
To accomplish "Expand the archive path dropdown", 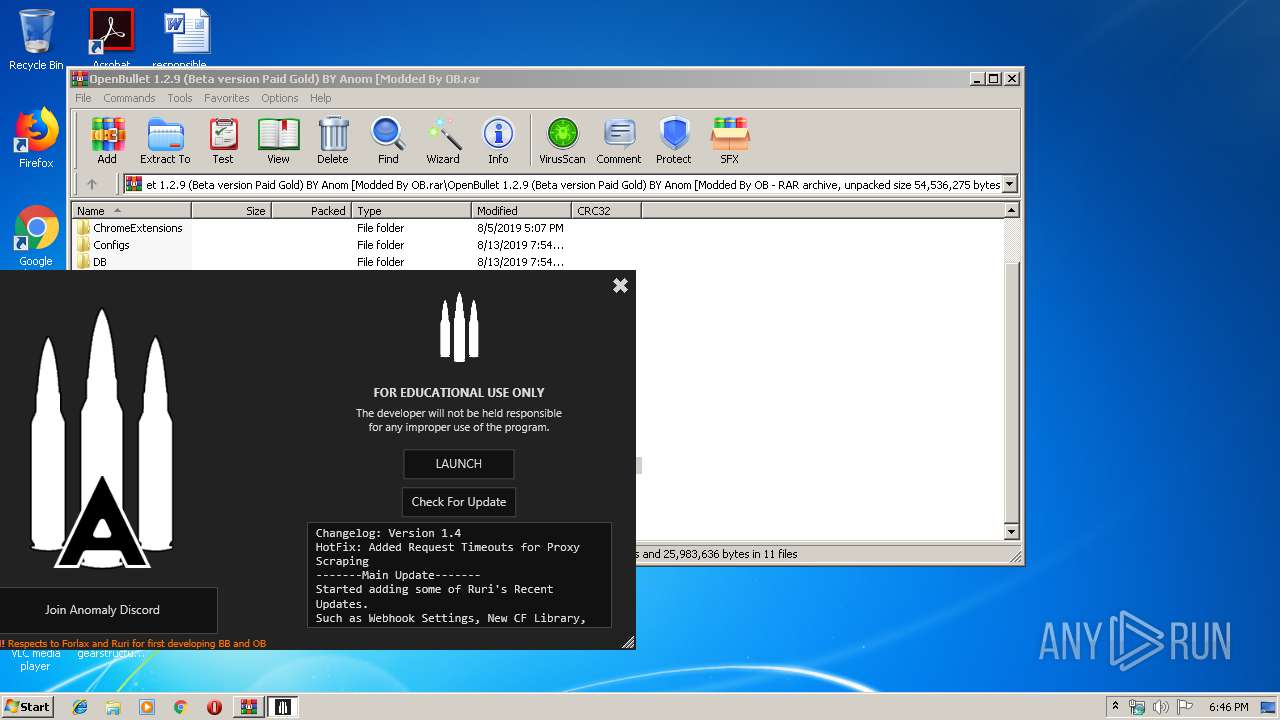I will (1009, 184).
